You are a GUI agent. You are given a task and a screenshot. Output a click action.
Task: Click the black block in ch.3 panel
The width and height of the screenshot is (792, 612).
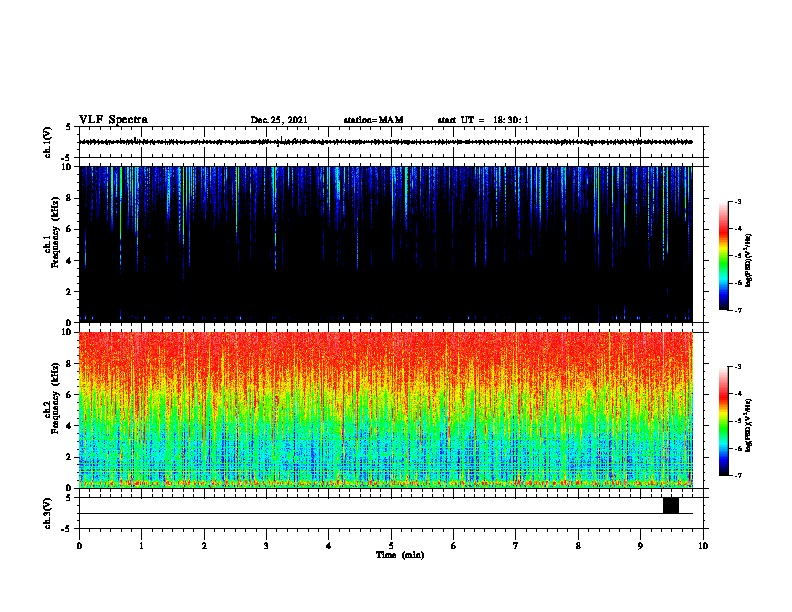click(x=671, y=505)
